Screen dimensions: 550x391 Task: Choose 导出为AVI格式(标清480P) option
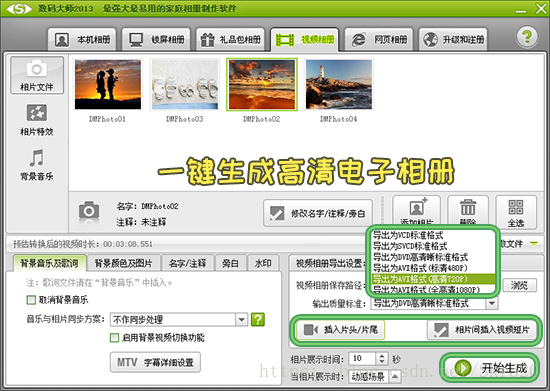[433, 268]
